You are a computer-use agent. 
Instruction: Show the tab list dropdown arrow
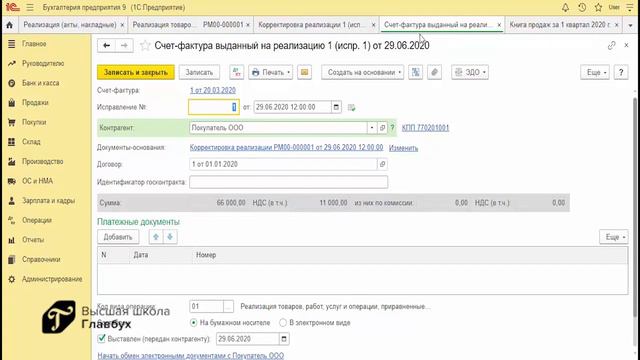[630, 25]
